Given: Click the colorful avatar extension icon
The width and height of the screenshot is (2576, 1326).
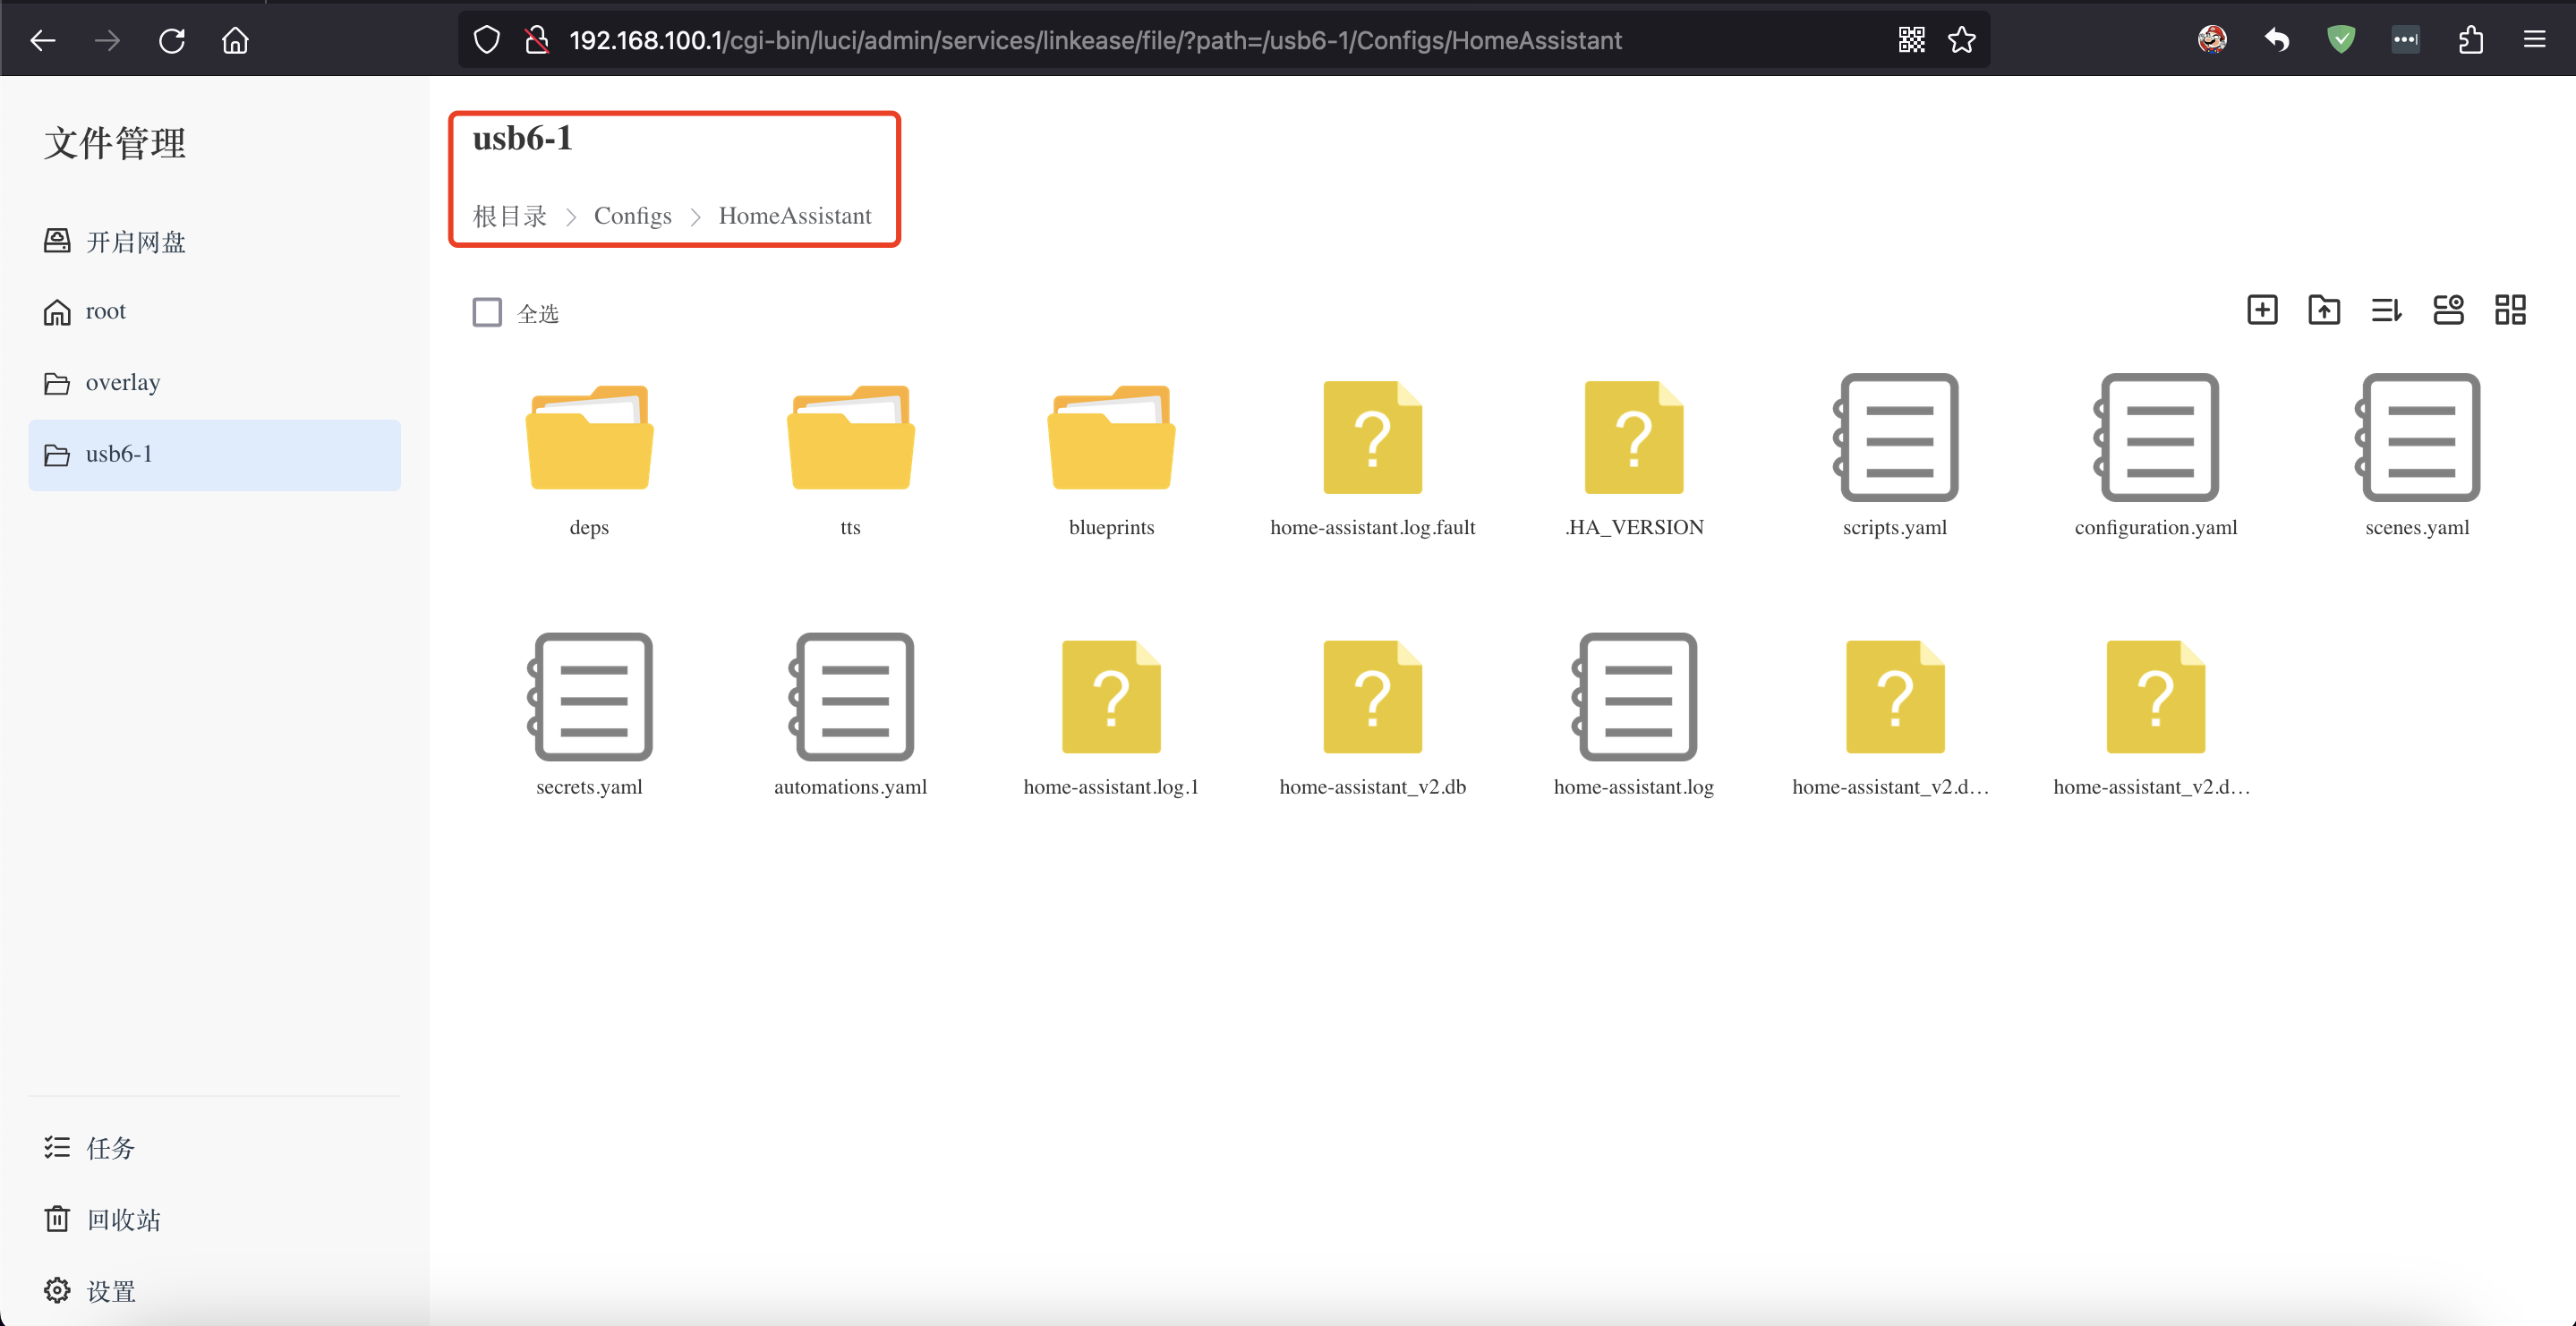Looking at the screenshot, I should coord(2212,40).
